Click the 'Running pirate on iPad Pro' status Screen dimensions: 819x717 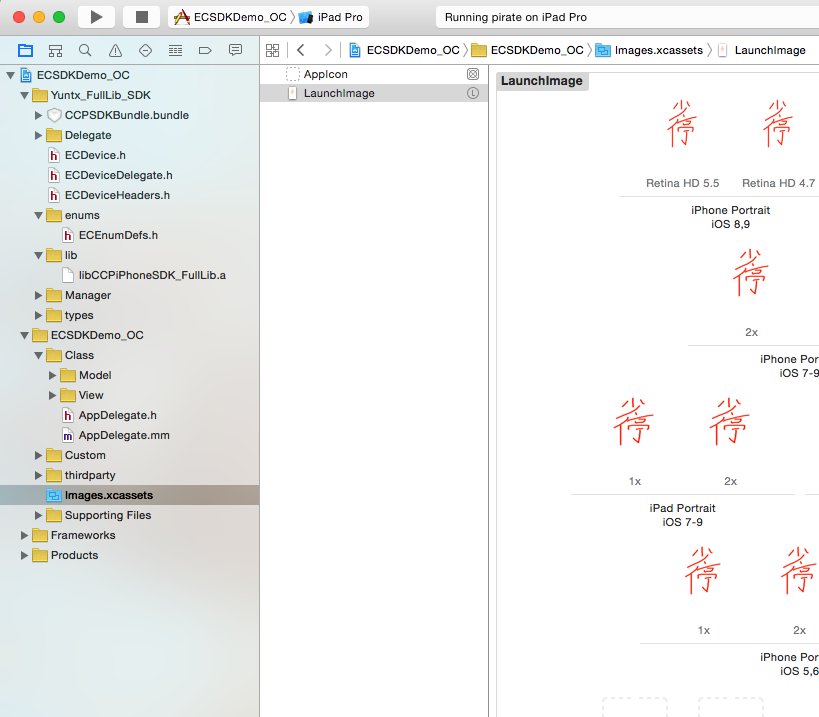[516, 17]
